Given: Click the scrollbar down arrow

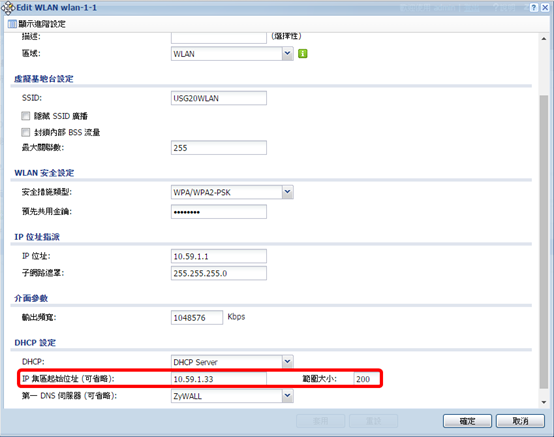Looking at the screenshot, I should 544,402.
